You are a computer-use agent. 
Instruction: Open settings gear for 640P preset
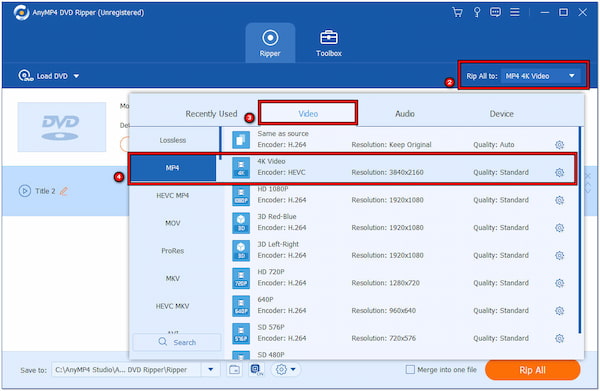559,311
